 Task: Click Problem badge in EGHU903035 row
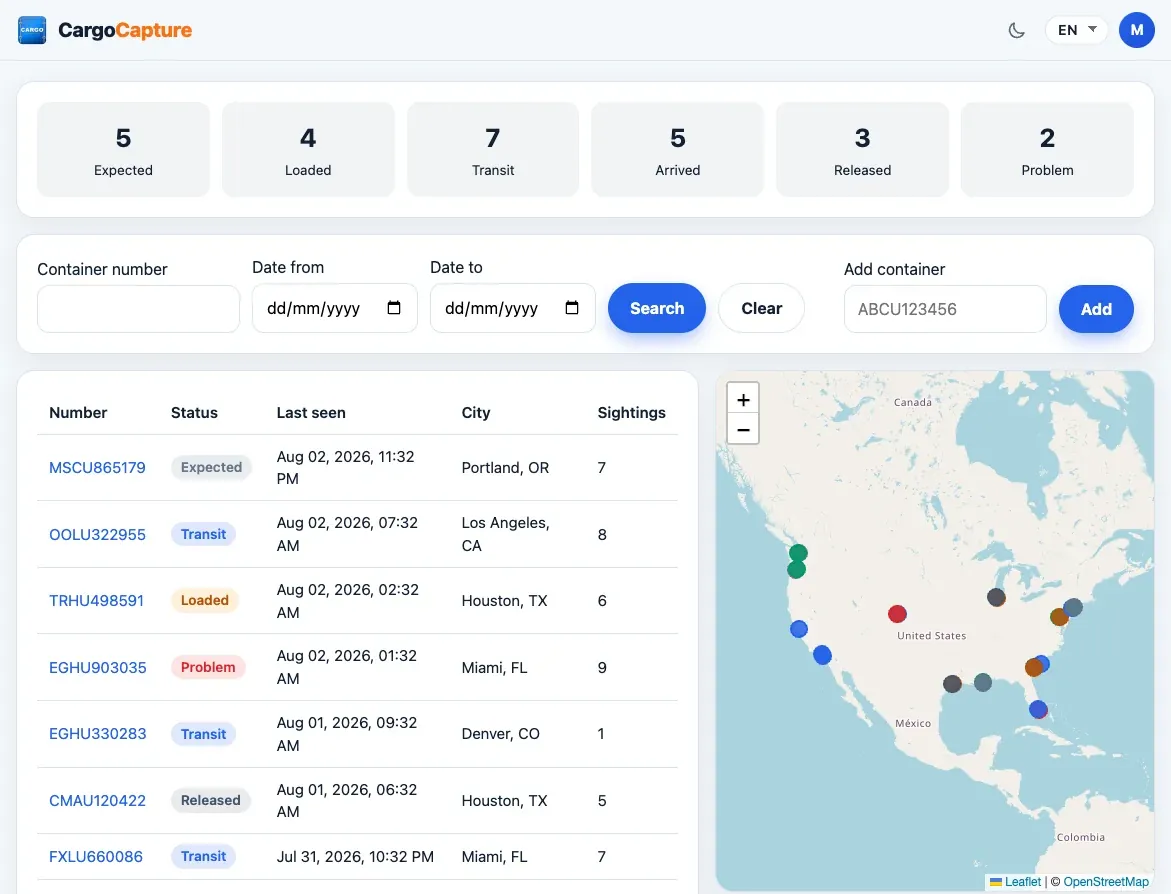point(208,667)
